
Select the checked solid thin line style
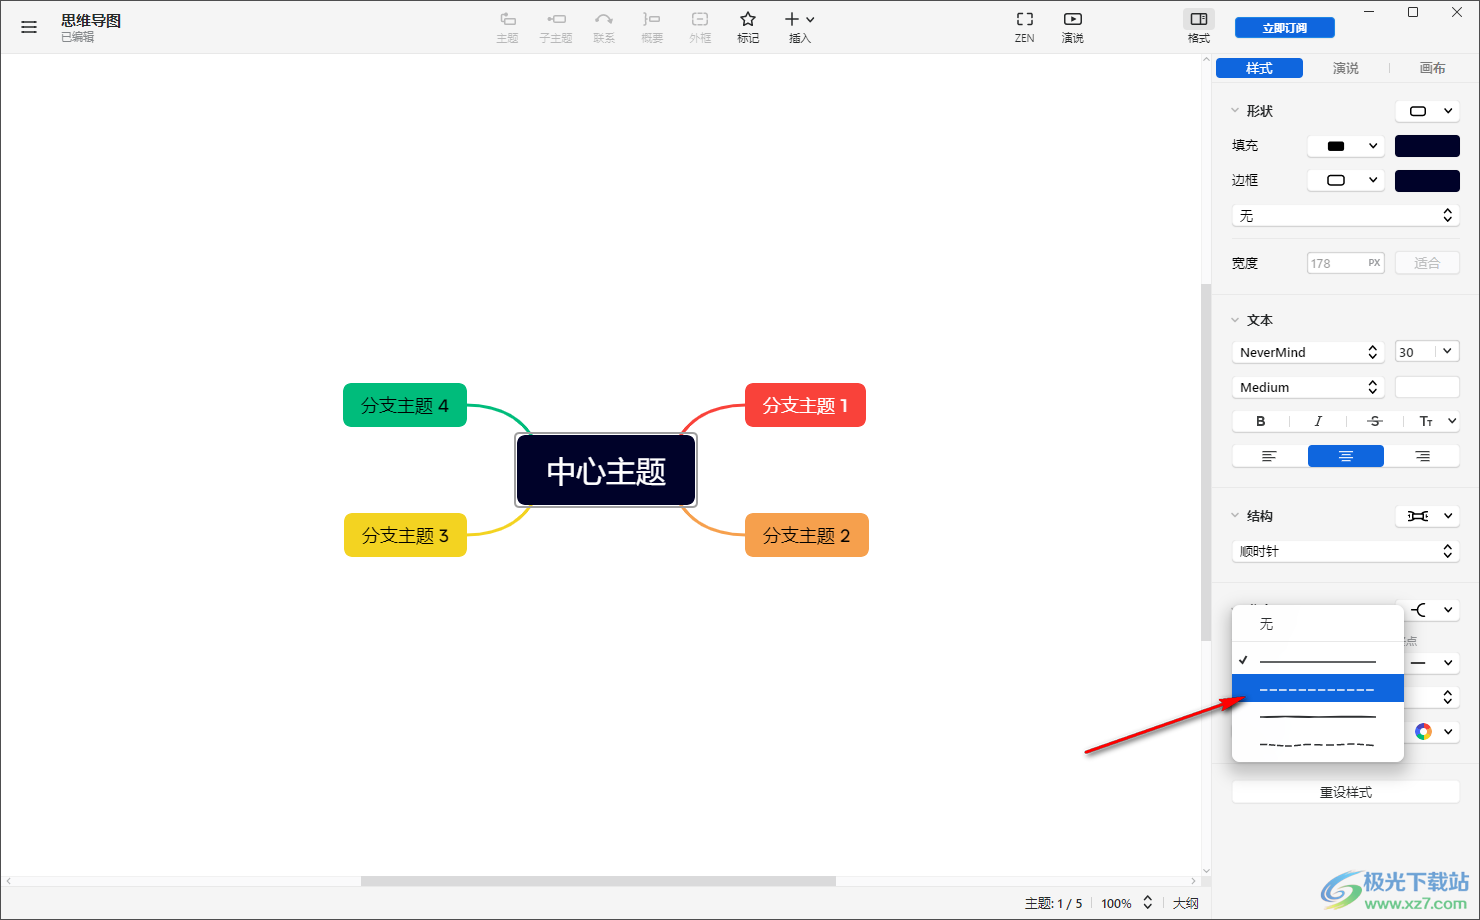1318,660
